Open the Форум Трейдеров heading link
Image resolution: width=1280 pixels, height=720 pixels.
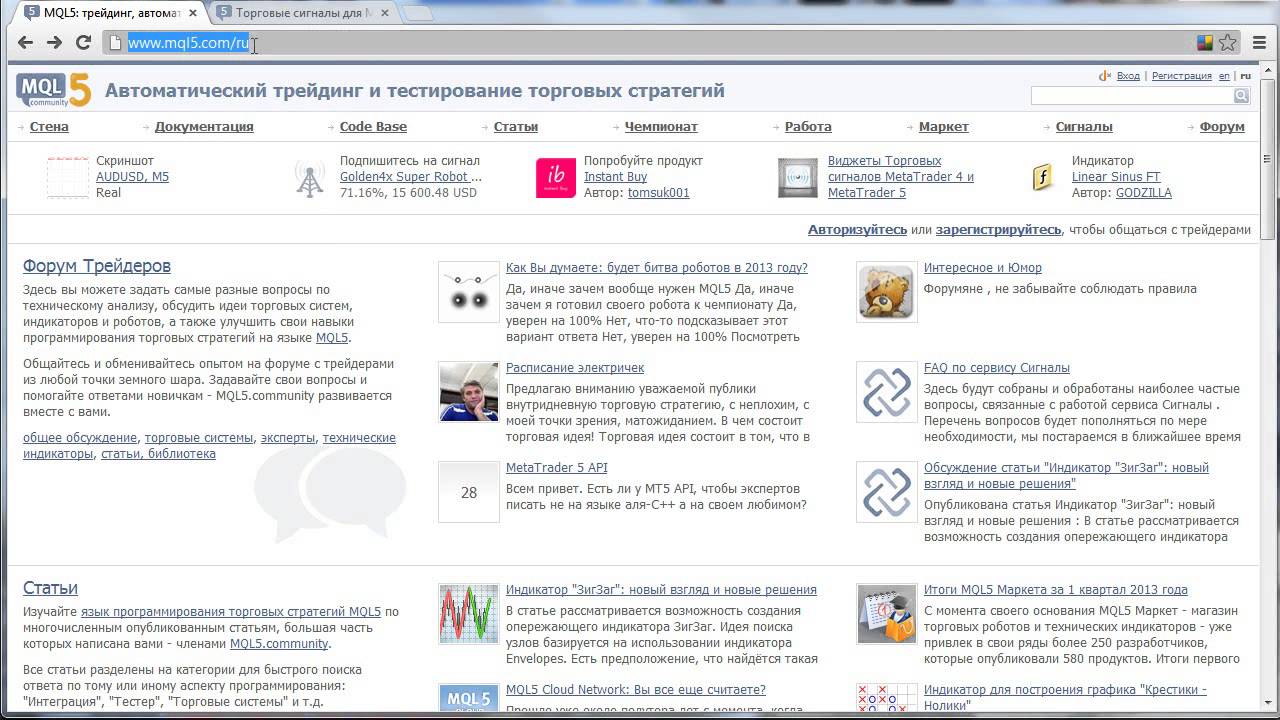[x=97, y=266]
